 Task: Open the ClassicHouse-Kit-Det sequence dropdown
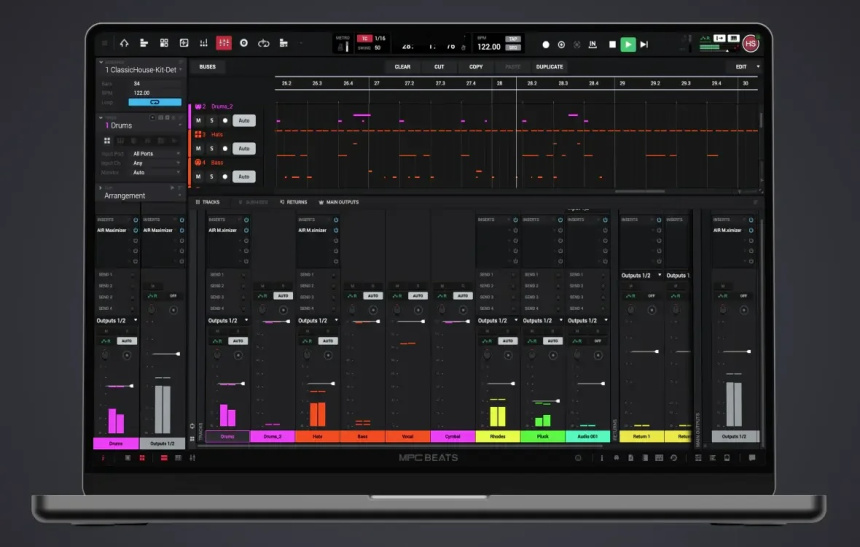point(142,70)
